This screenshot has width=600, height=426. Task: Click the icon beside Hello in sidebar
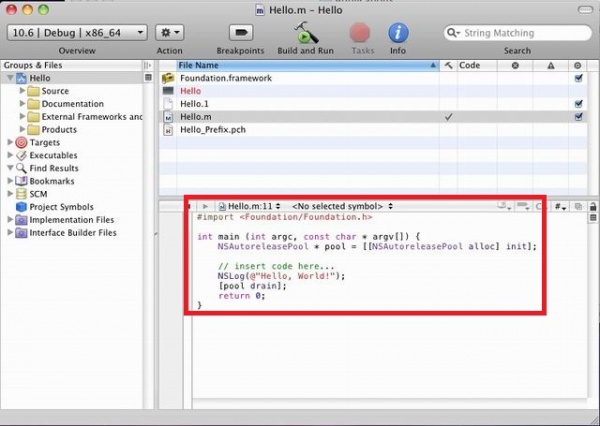pos(148,78)
